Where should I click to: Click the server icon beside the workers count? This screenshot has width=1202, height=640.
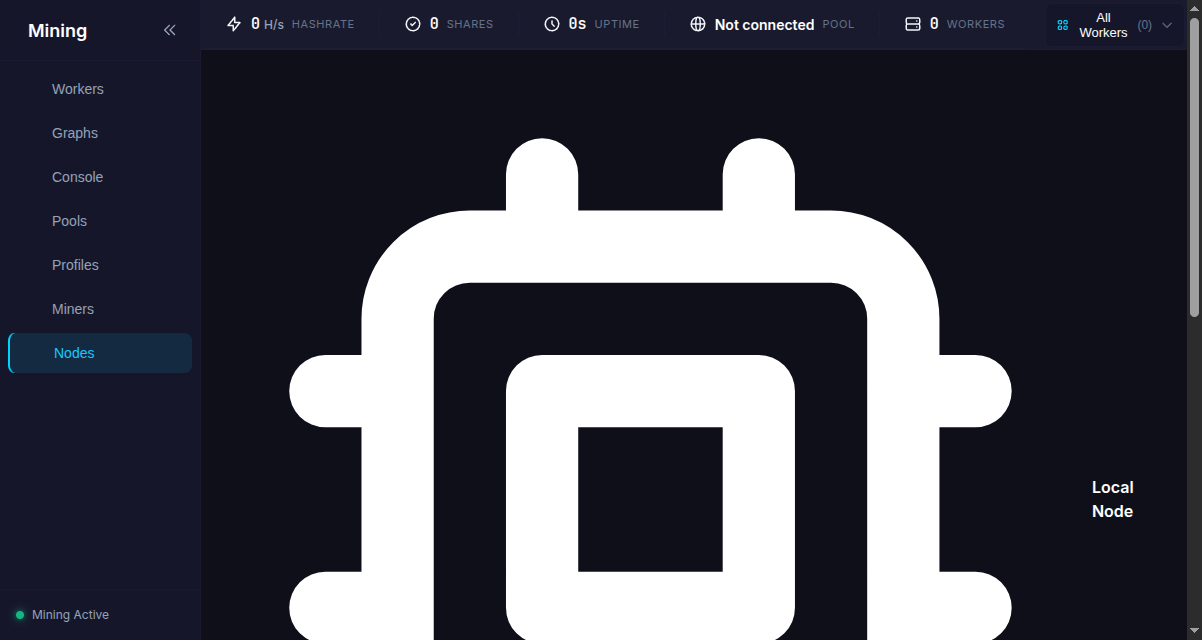[913, 24]
